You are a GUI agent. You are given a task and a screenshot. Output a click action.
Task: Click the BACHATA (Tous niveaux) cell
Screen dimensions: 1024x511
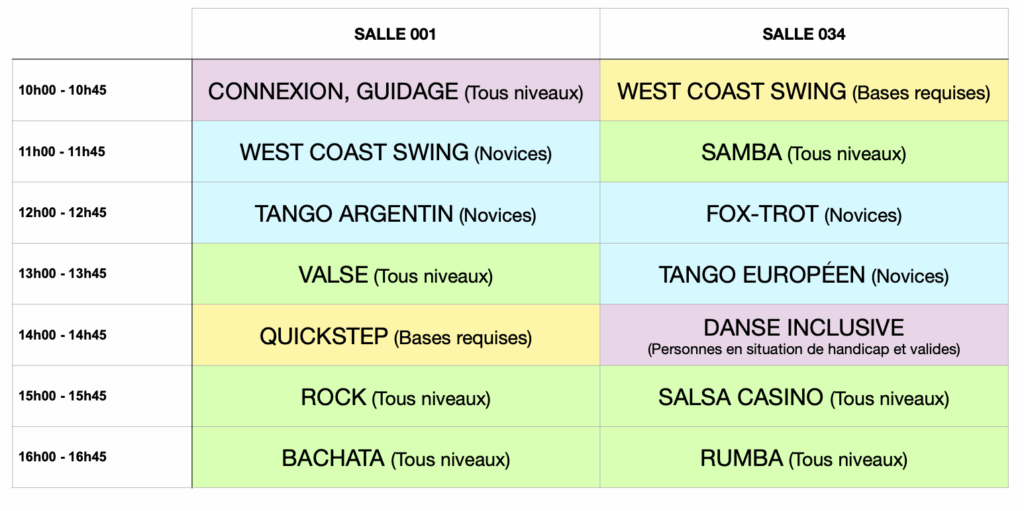(395, 458)
